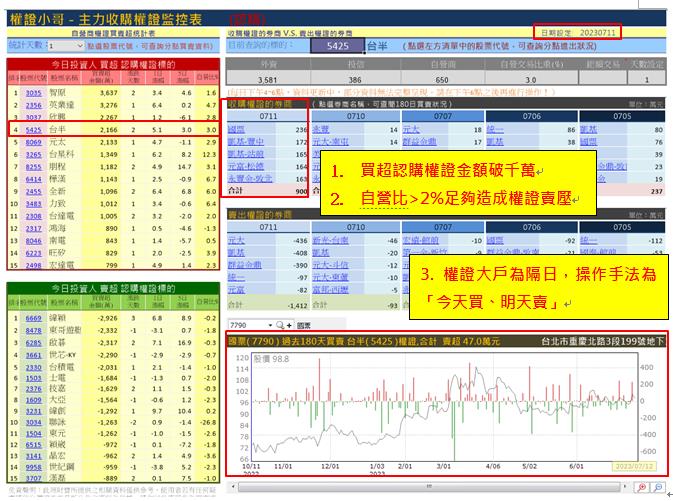Viewport: 673px width, 501px height.
Task: Open stock code 3035 智原 link
Action: click(33, 93)
